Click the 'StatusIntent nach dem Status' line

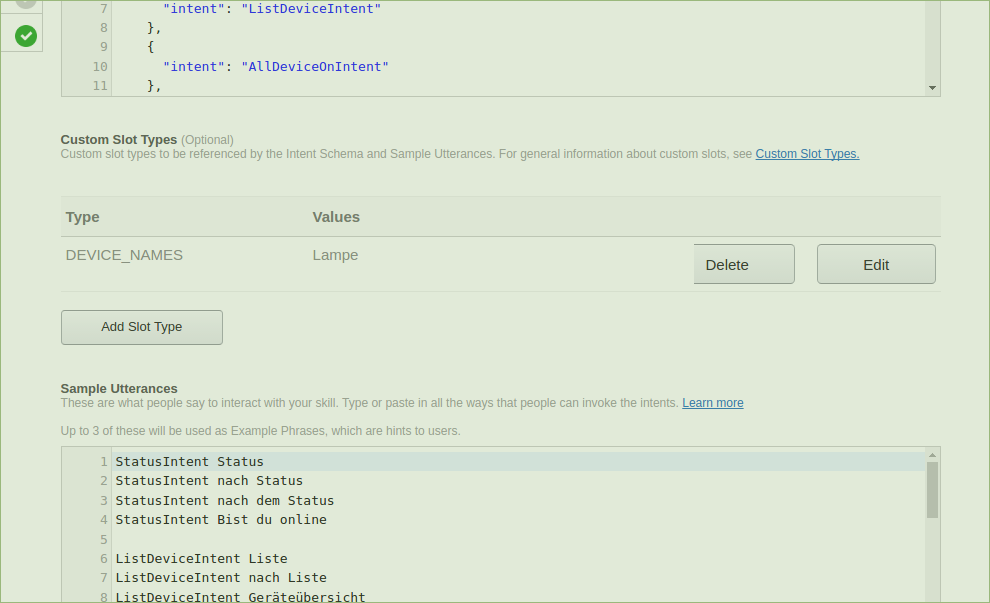(x=224, y=500)
